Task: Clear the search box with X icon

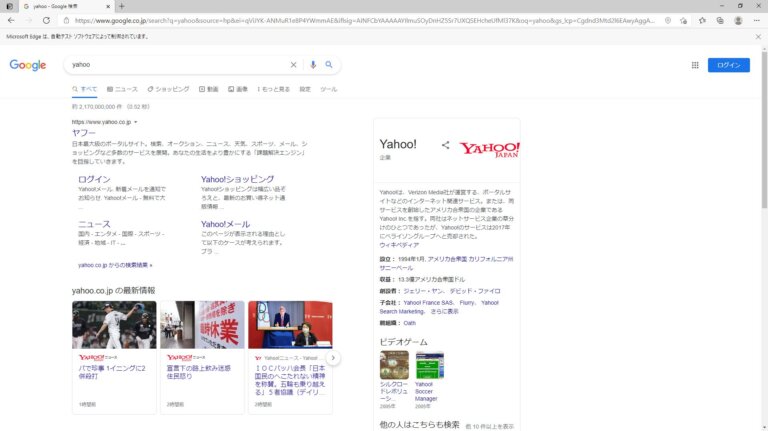Action: tap(293, 65)
